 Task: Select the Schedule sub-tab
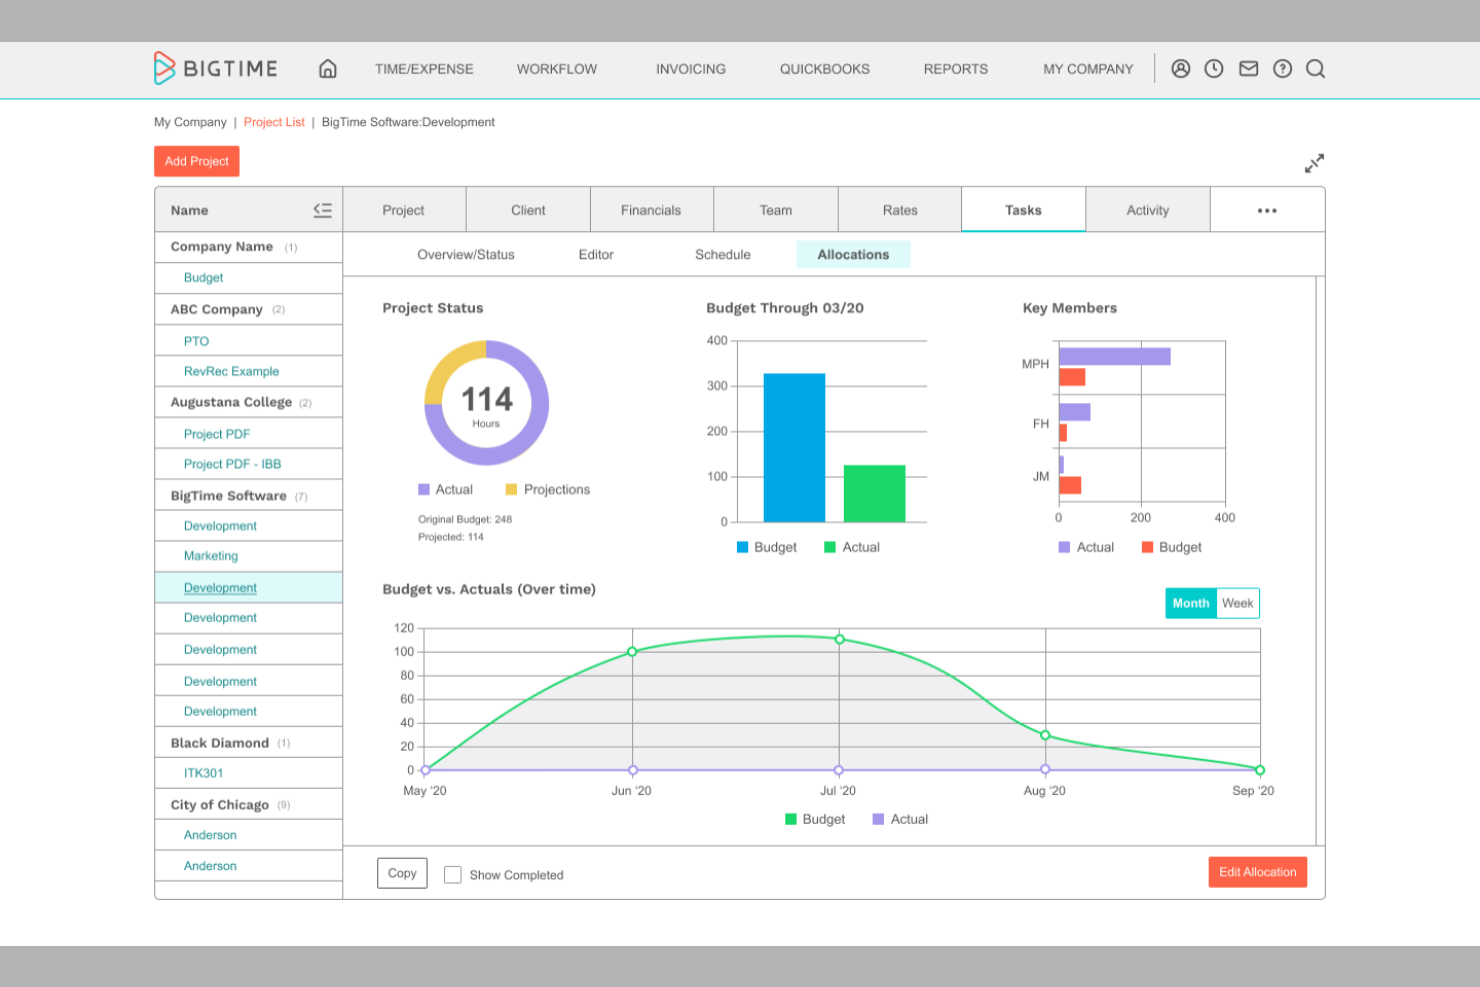[x=723, y=255]
